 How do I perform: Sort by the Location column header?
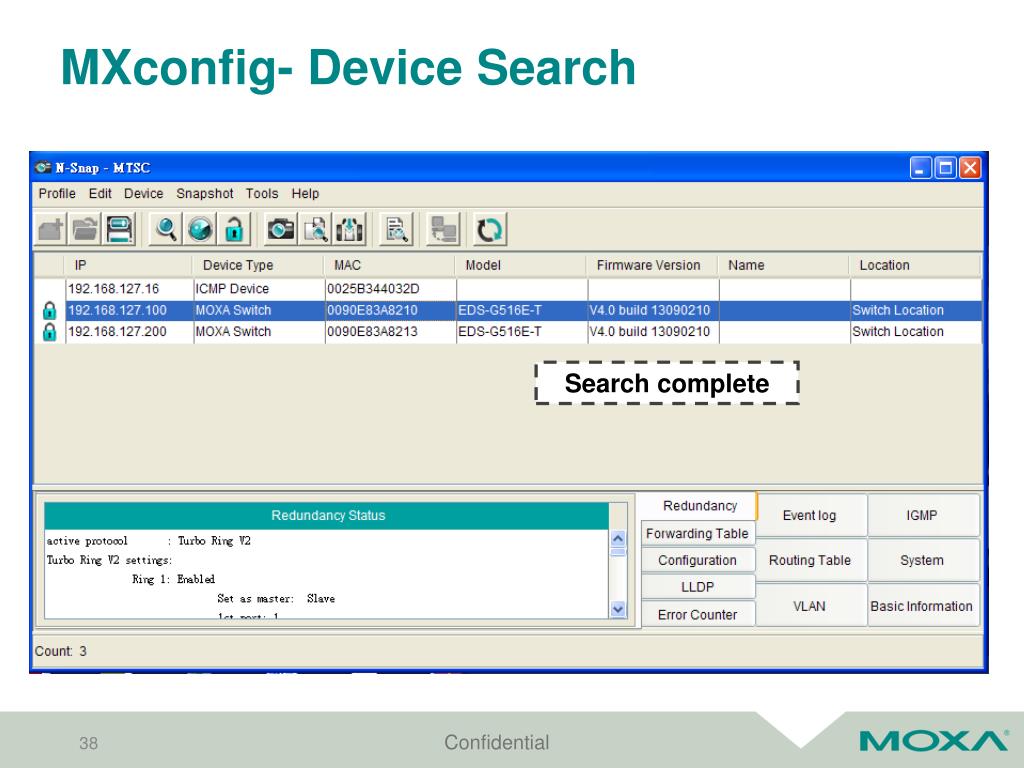pos(915,265)
